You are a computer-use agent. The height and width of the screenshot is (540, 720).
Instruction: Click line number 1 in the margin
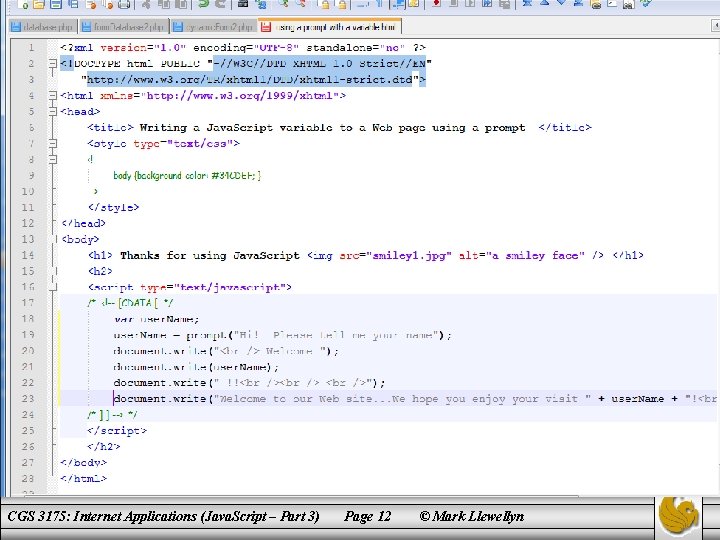click(31, 48)
